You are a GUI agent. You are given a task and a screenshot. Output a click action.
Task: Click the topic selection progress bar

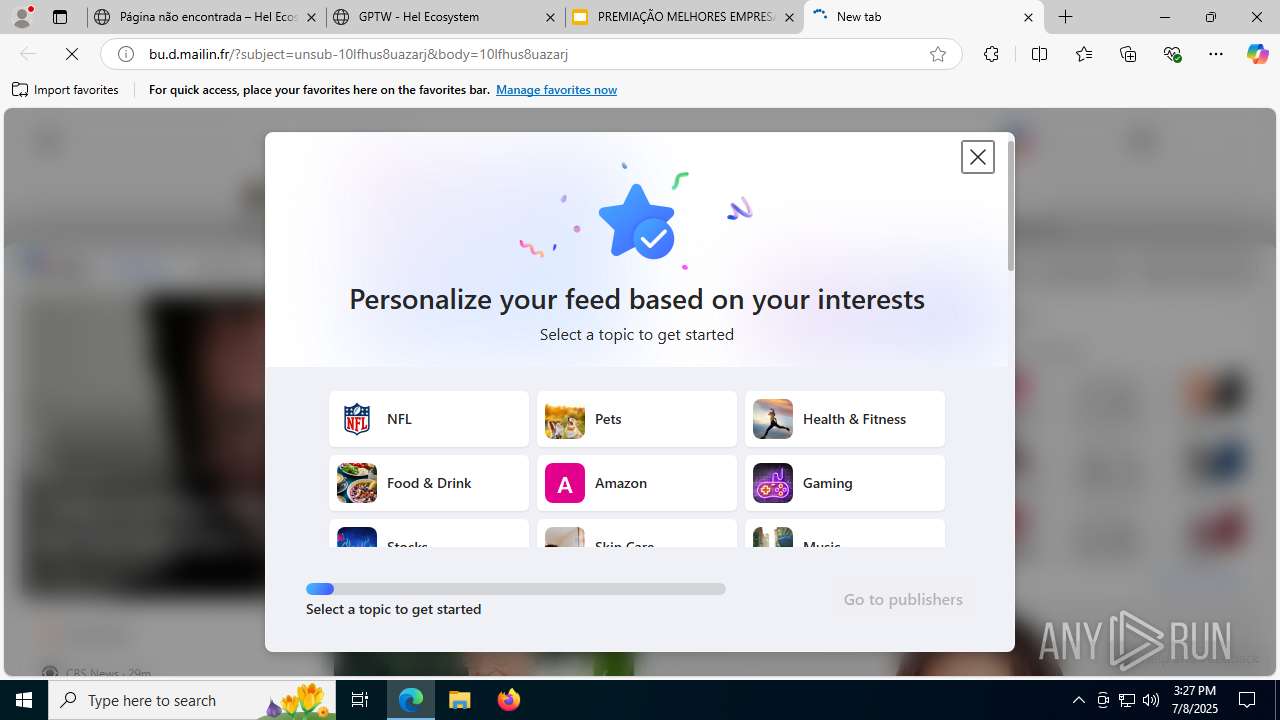[x=516, y=589]
